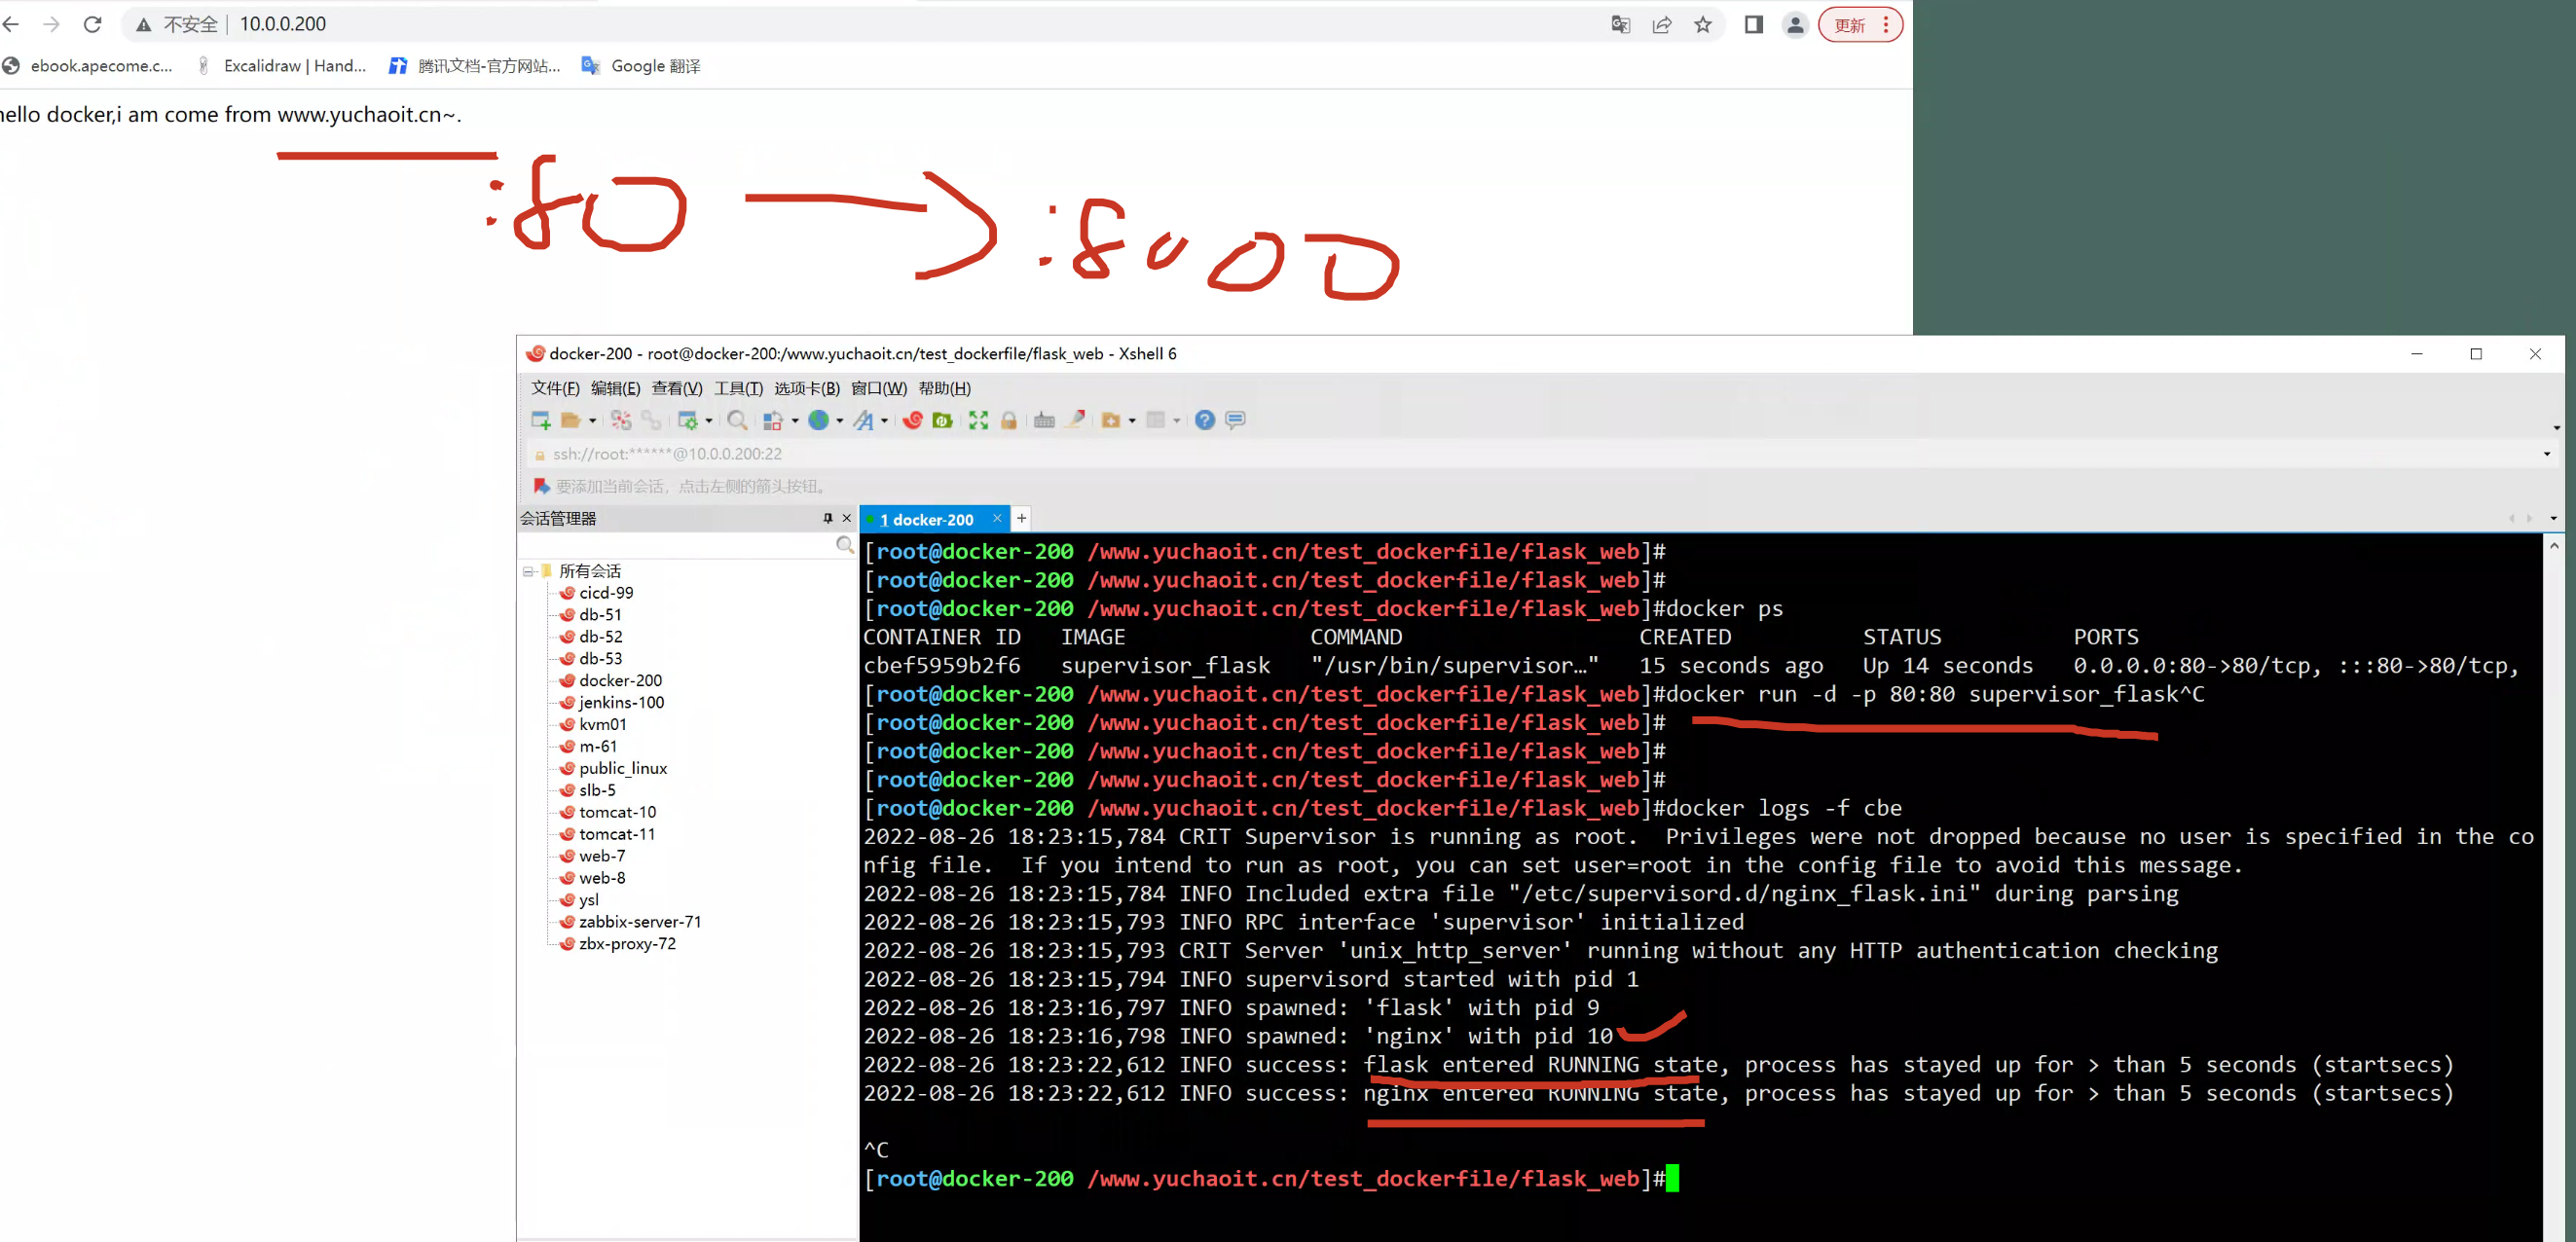Click the Xftp green folder icon
Viewport: 2576px width, 1242px height.
tap(942, 420)
